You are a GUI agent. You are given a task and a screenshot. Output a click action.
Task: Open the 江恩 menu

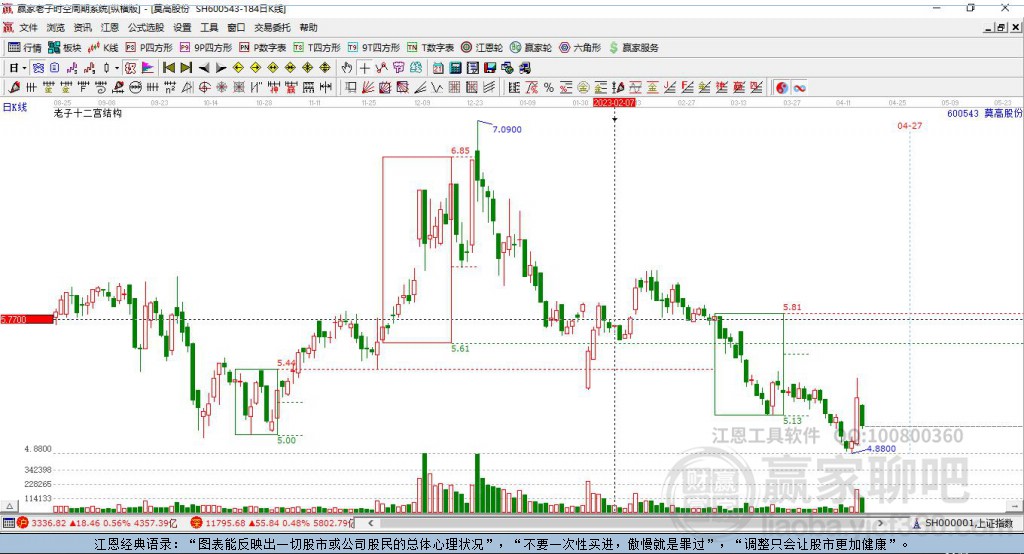(x=110, y=27)
